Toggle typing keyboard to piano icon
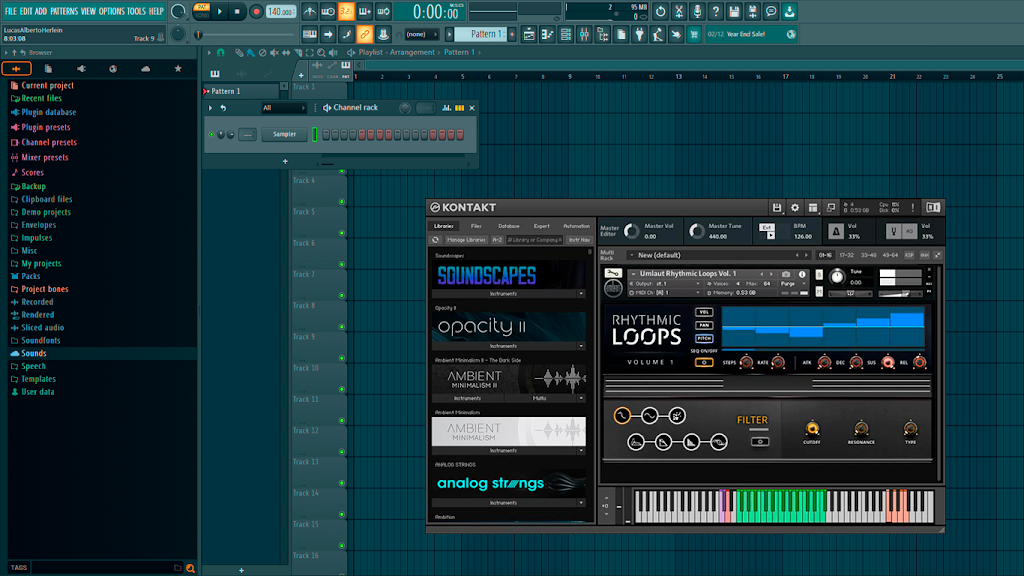Viewport: 1024px width, 576px height. [x=310, y=34]
